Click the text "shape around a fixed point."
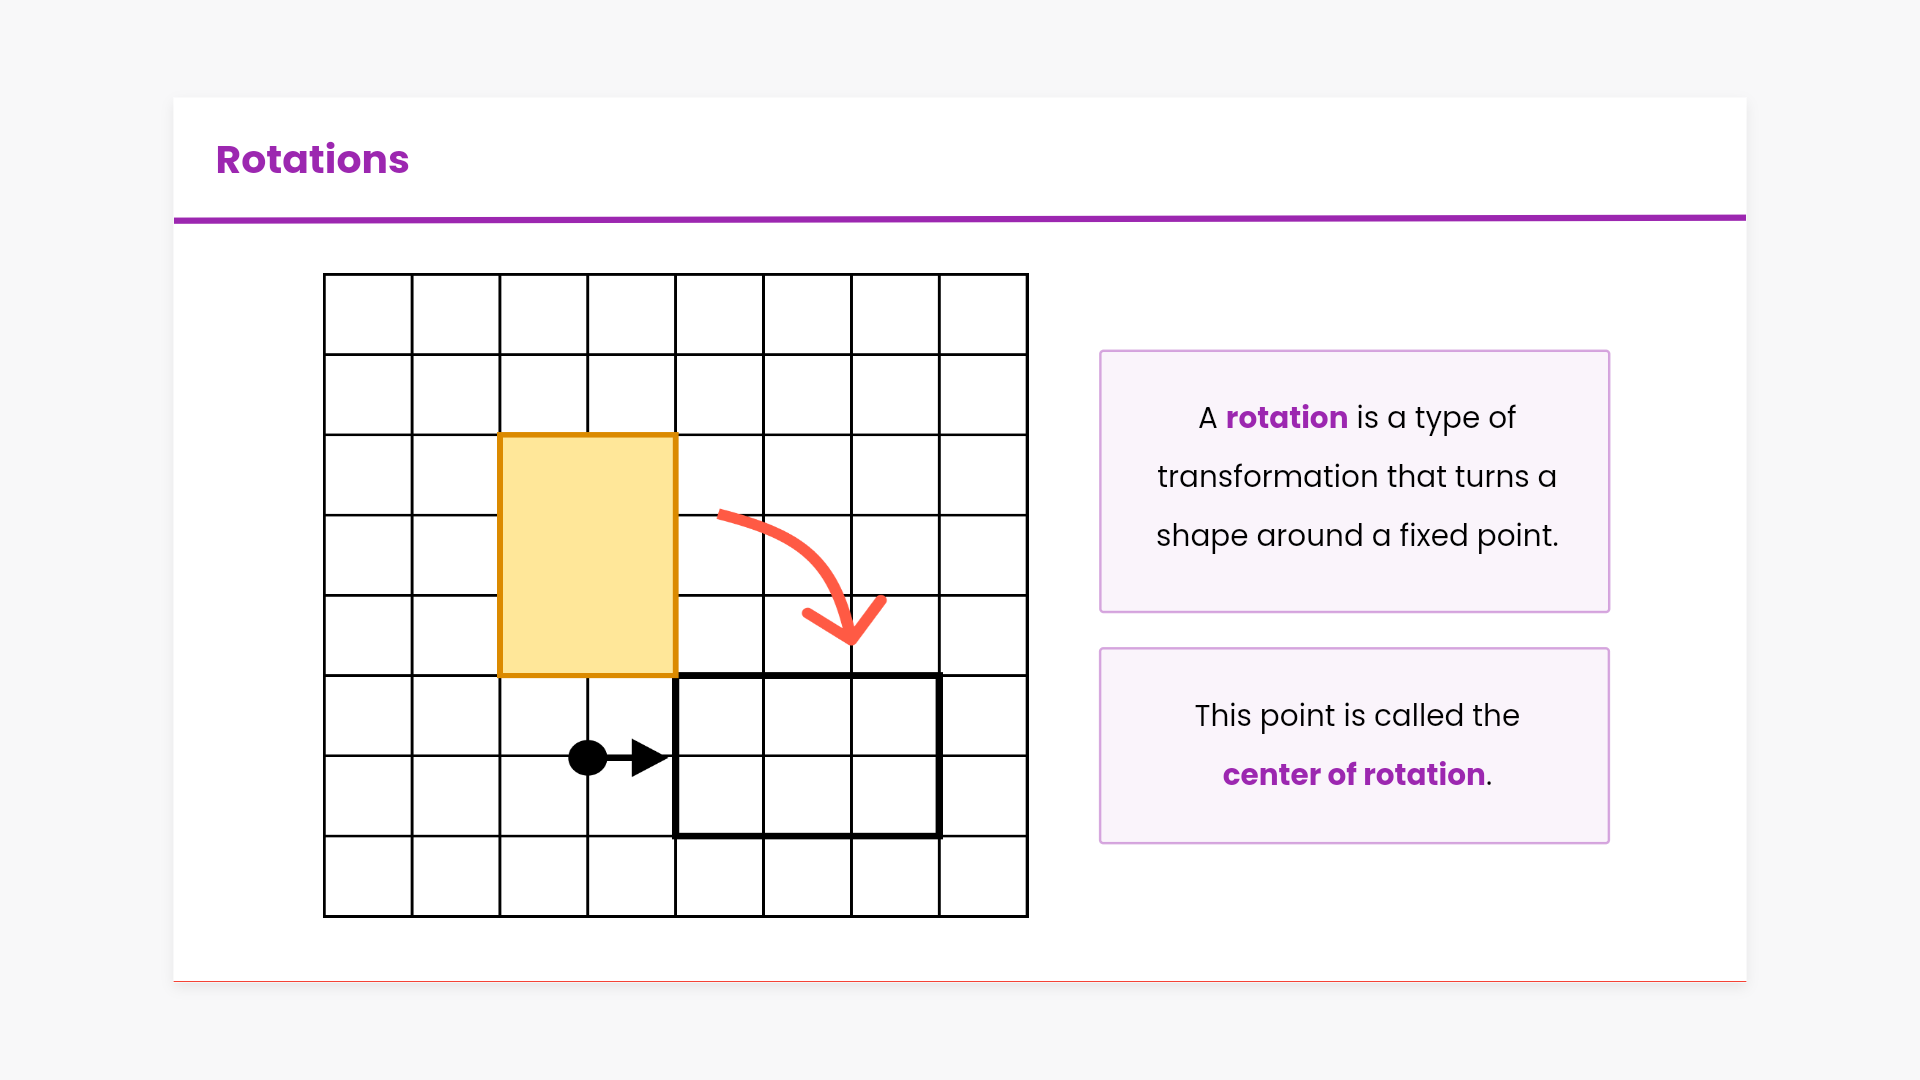 point(1357,535)
